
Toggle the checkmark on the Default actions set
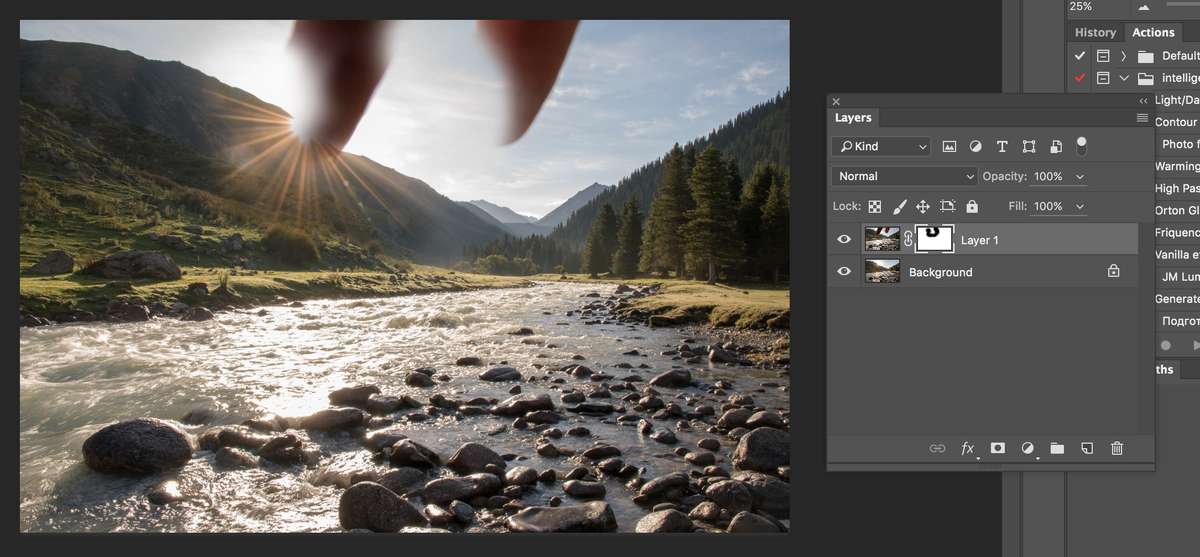pyautogui.click(x=1079, y=56)
